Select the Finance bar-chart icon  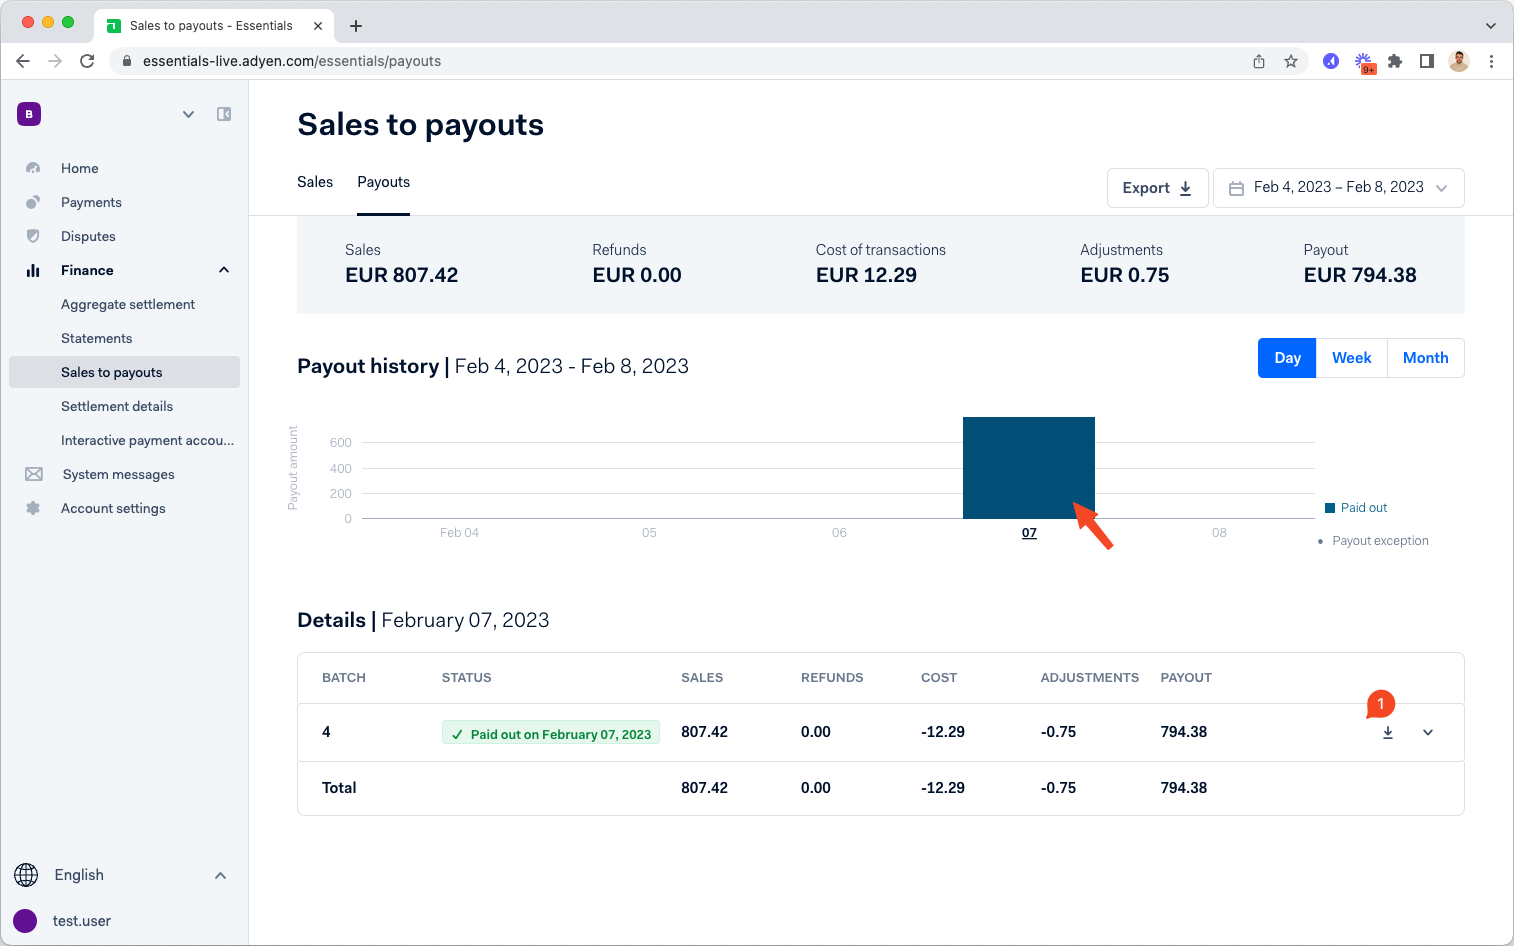[x=35, y=270]
